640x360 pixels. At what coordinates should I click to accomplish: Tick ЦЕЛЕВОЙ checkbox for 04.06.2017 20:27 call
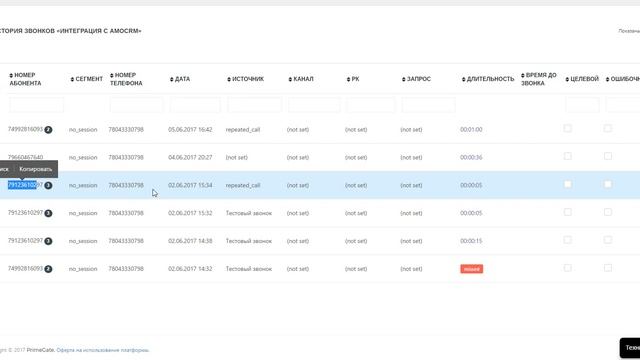[x=567, y=156]
